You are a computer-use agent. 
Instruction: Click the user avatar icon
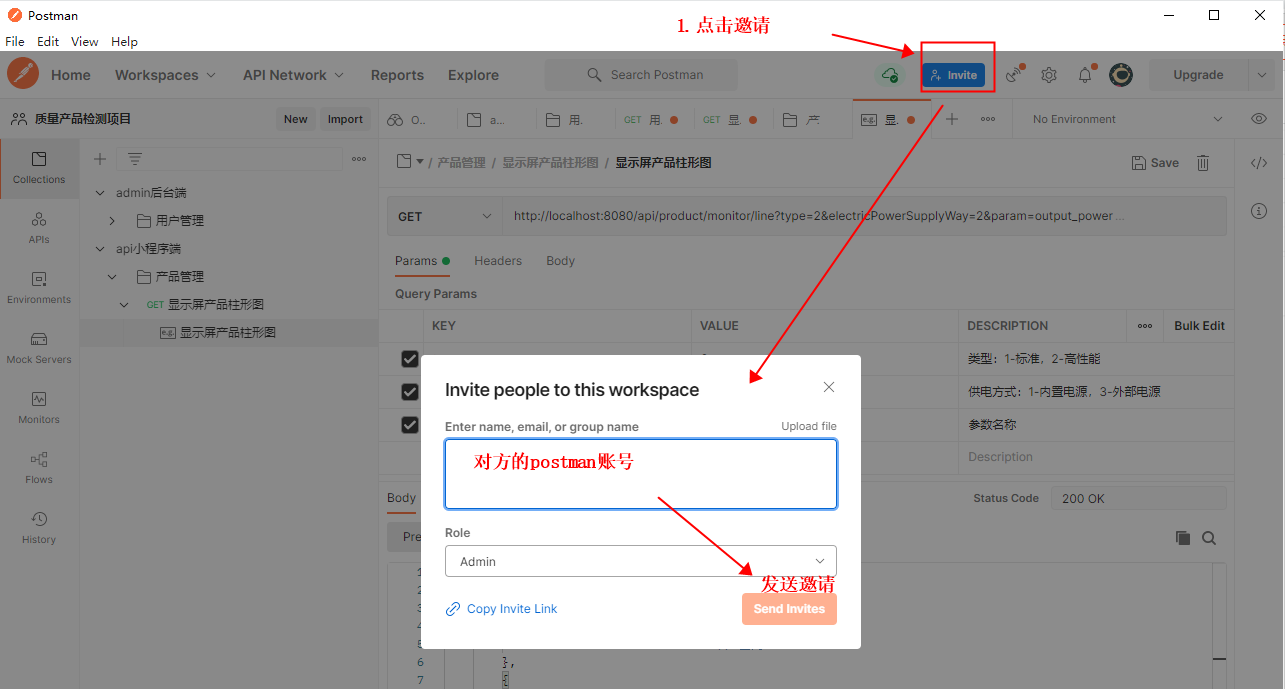click(x=1121, y=75)
